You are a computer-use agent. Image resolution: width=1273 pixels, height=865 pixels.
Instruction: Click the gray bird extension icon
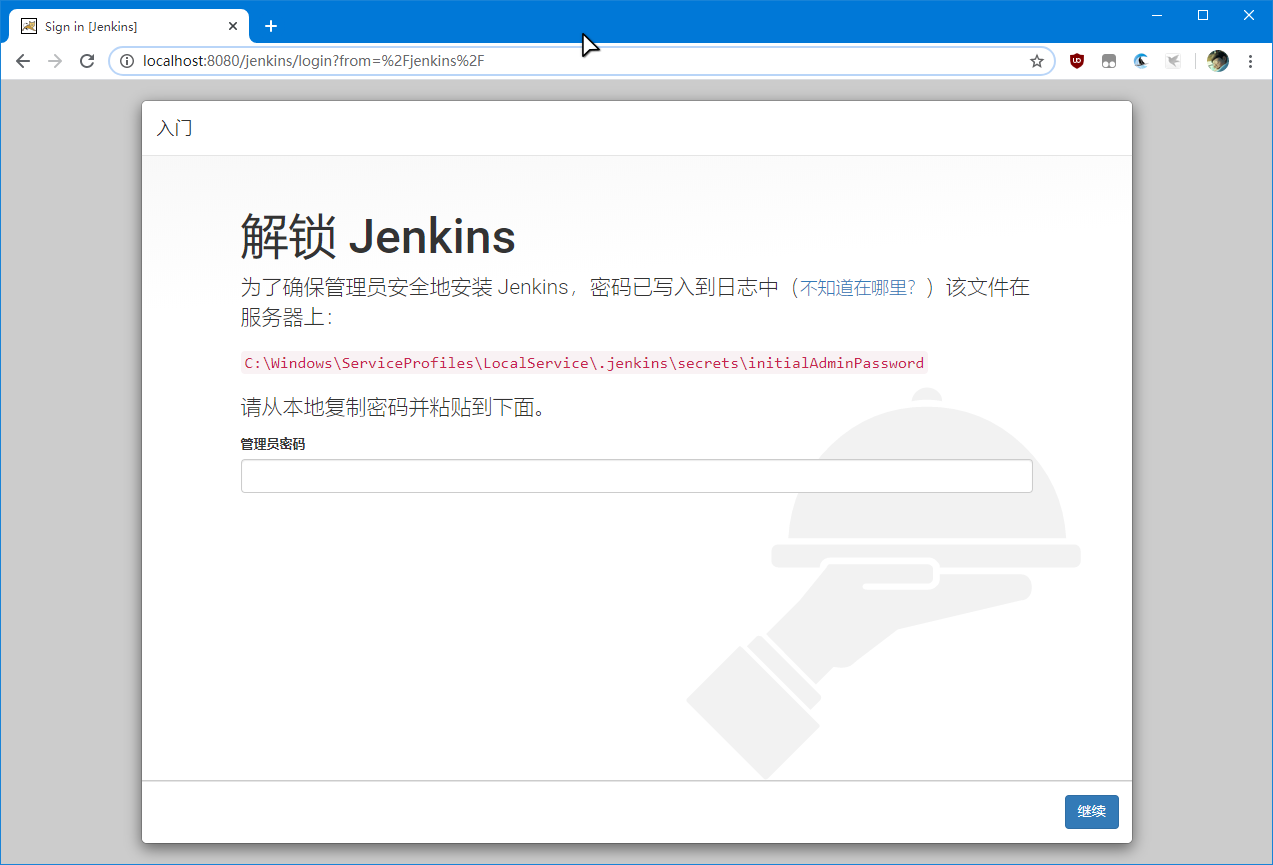pos(1173,61)
